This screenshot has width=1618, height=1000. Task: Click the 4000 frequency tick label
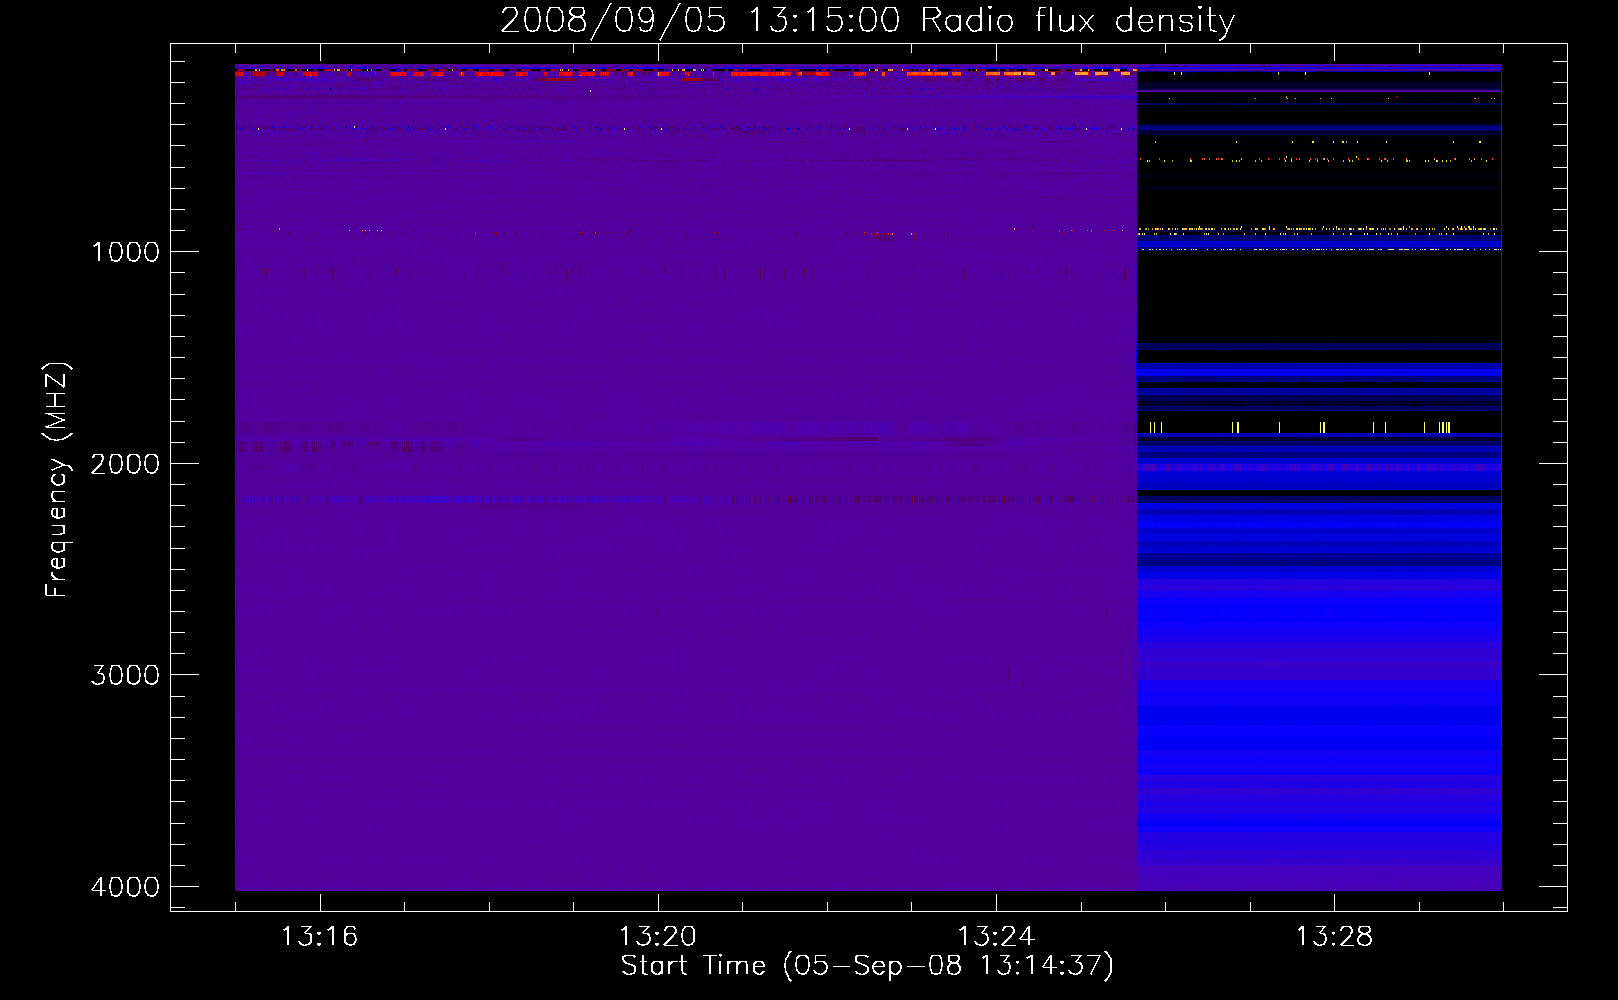pos(125,887)
